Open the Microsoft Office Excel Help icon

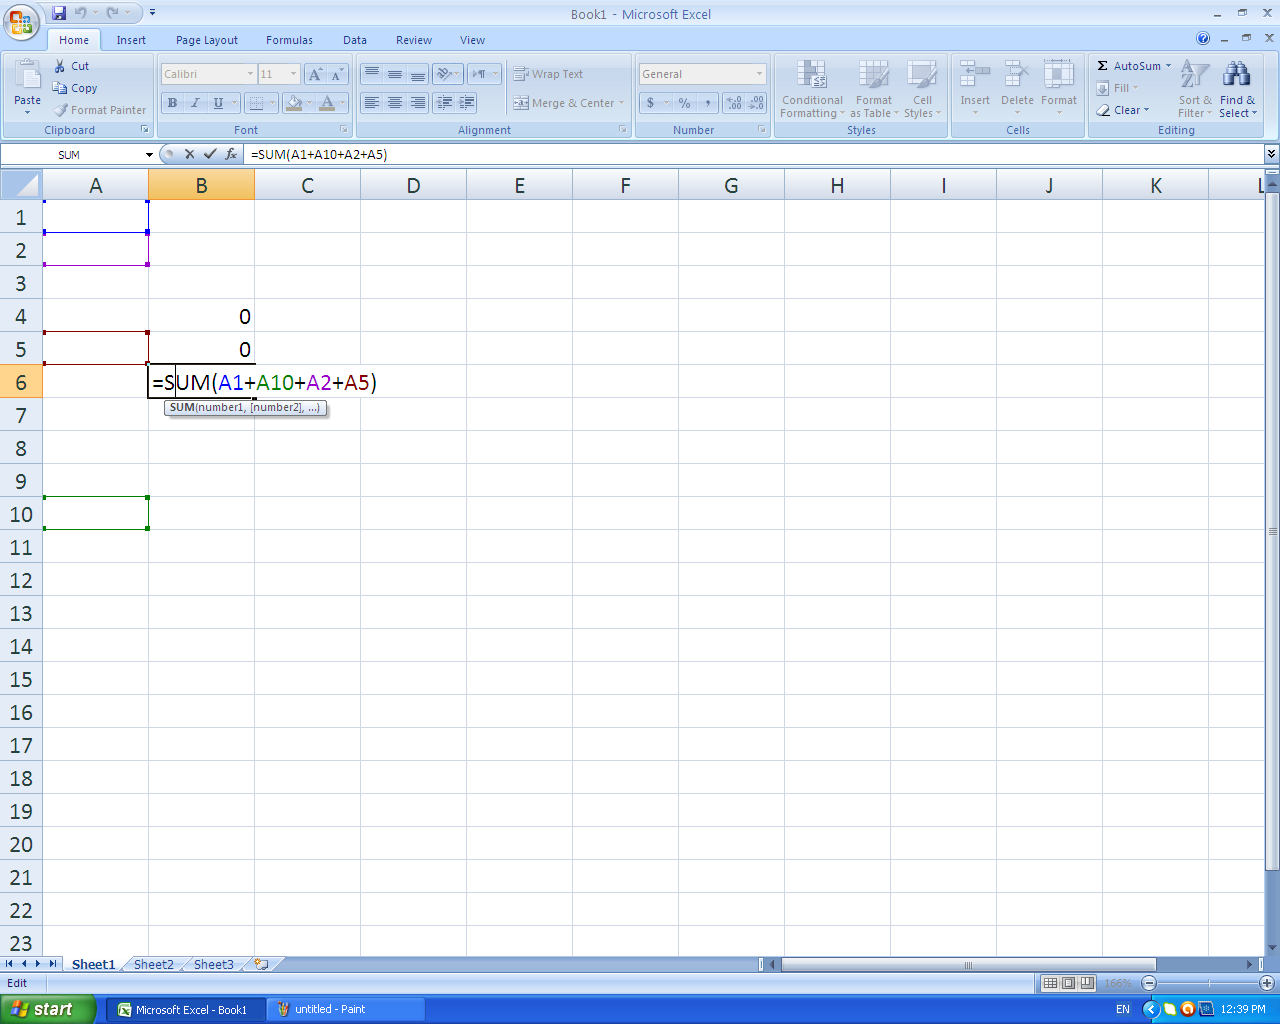pos(1203,38)
